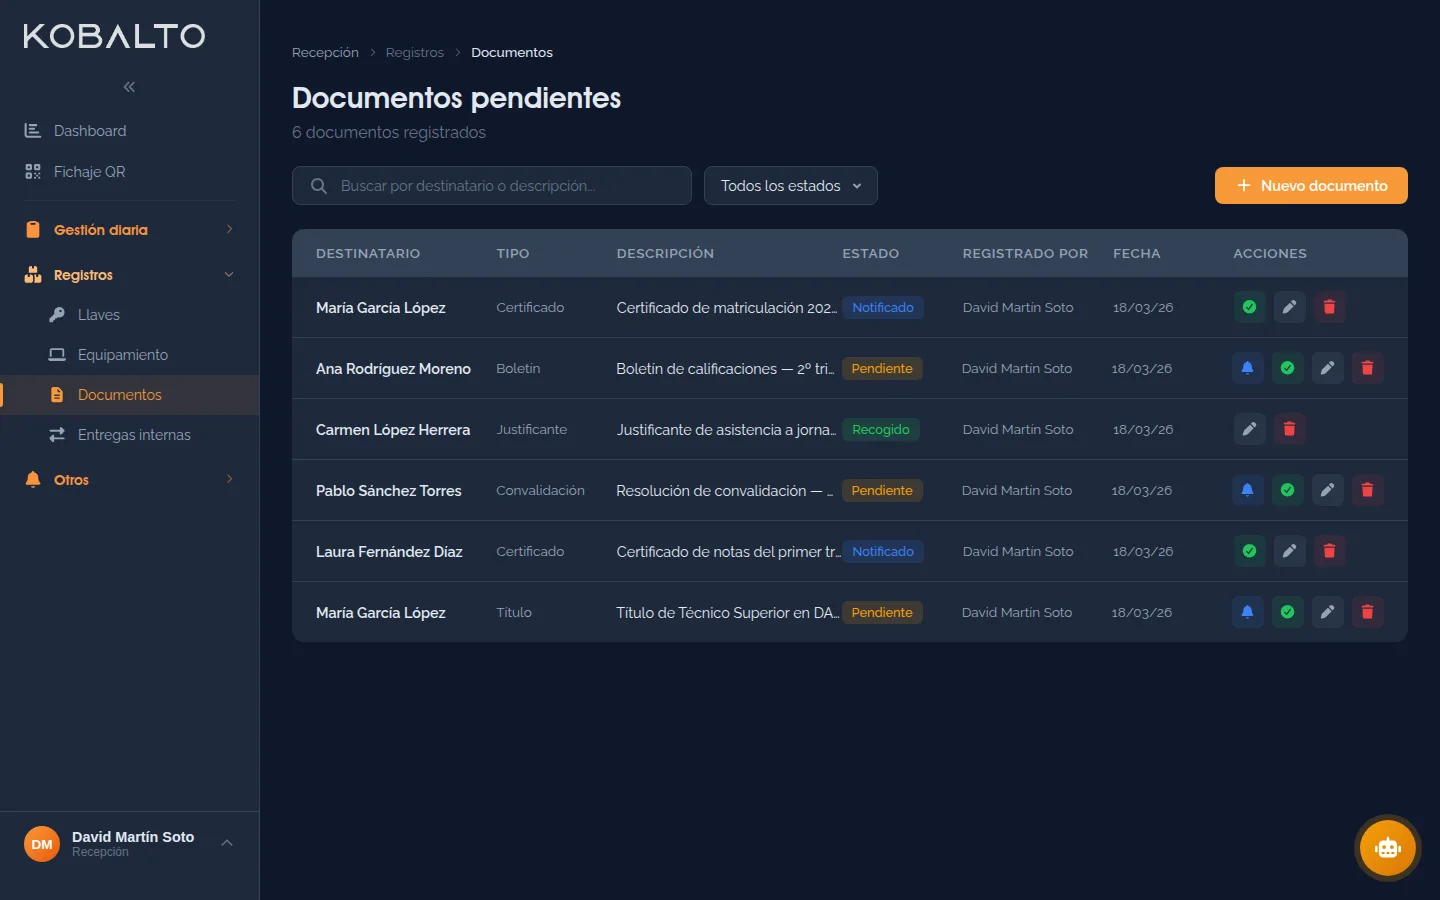Open the chatbot assistant button

click(1387, 848)
